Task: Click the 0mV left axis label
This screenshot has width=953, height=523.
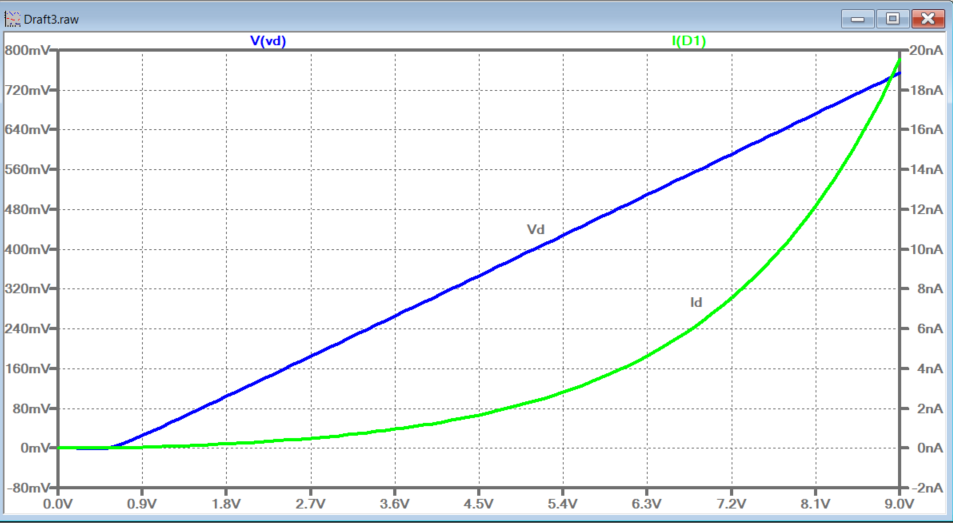Action: [x=35, y=448]
